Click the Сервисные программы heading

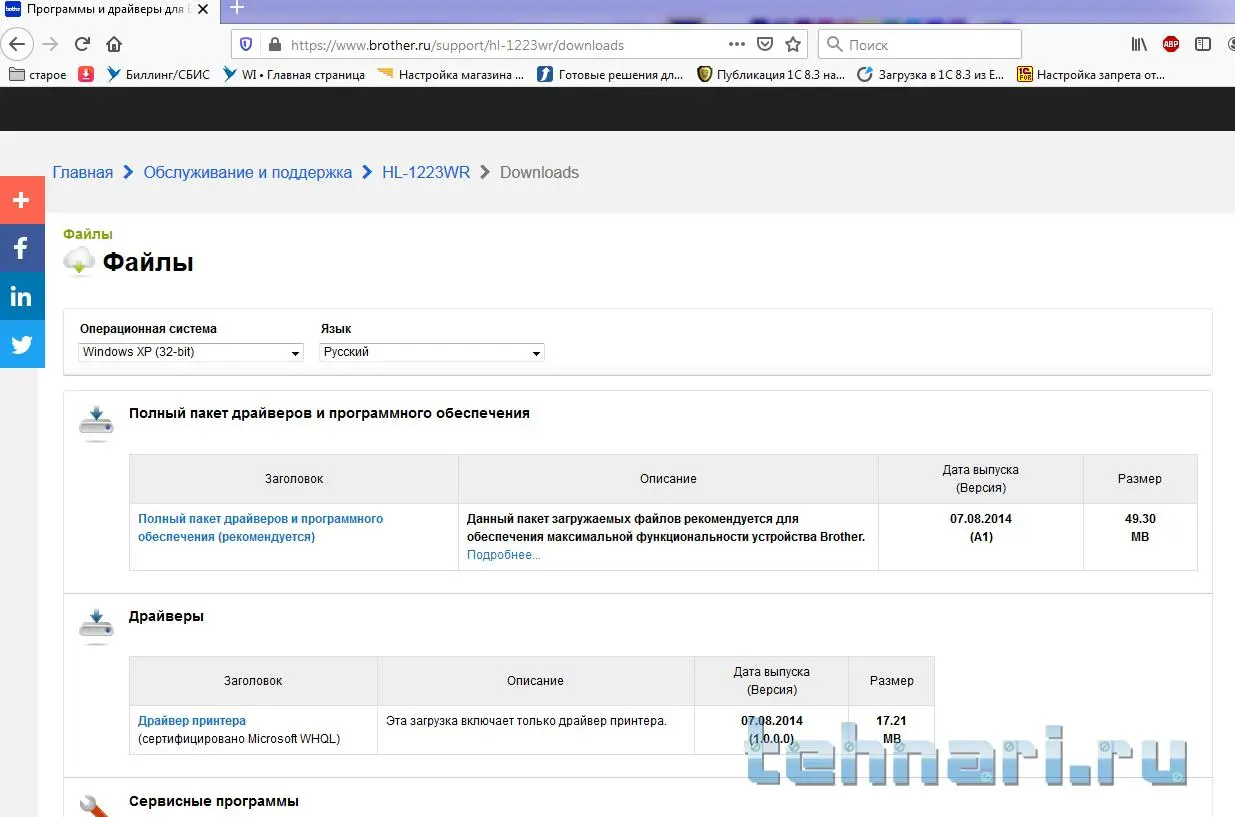(x=214, y=801)
